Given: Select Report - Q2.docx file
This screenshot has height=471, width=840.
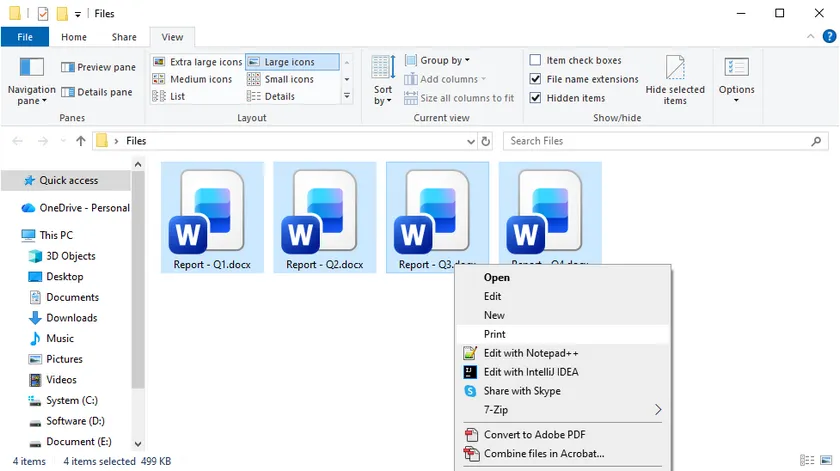Looking at the screenshot, I should click(x=325, y=218).
